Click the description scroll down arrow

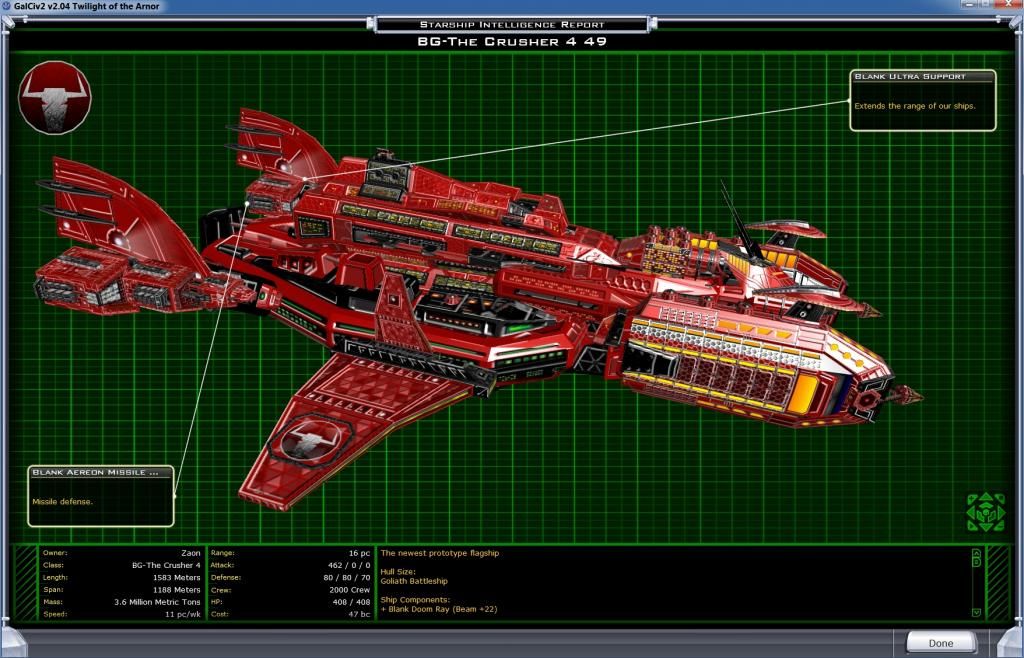pyautogui.click(x=976, y=612)
